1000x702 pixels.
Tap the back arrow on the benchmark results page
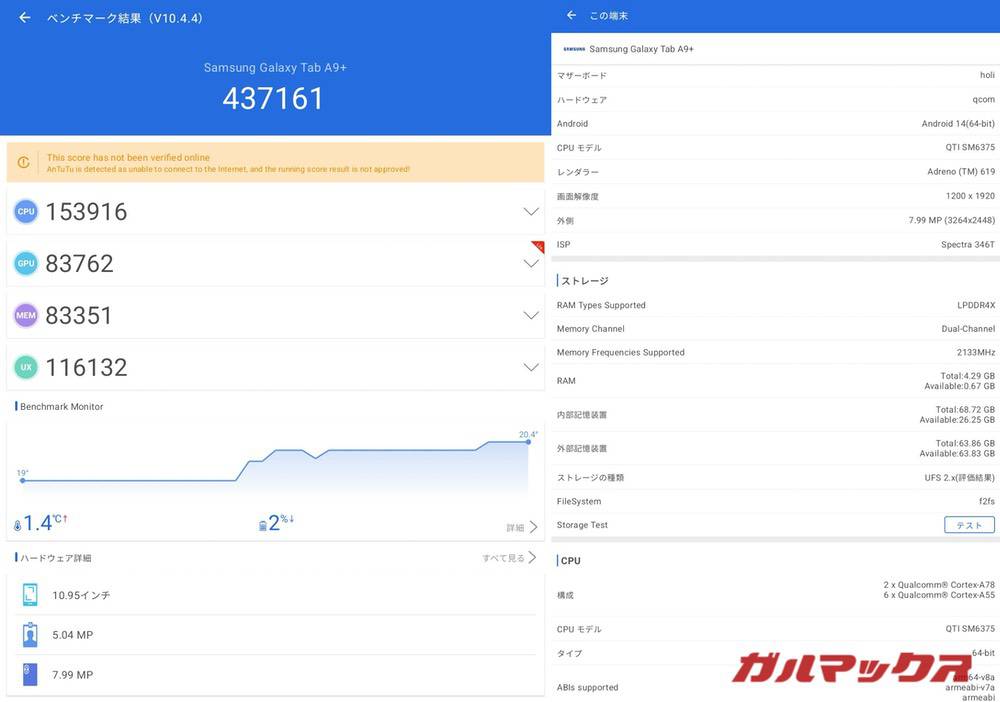tap(24, 17)
